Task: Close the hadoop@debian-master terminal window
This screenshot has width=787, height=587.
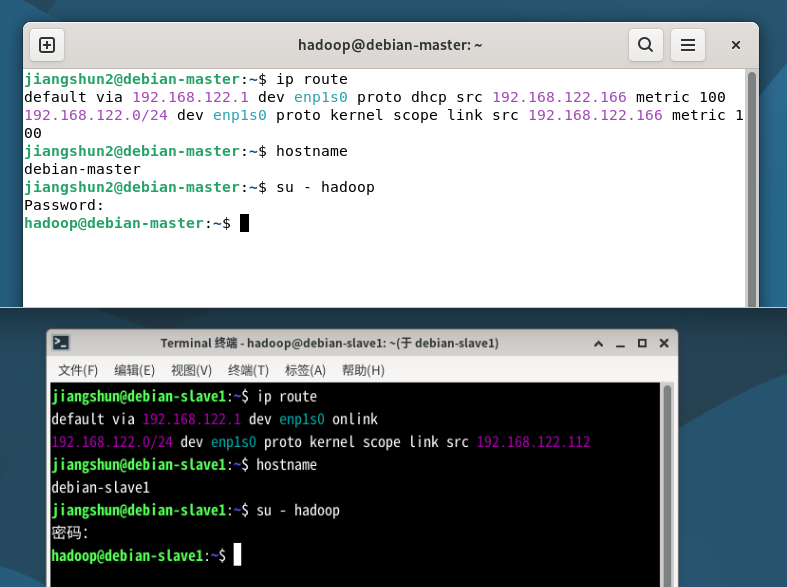Action: (x=736, y=45)
